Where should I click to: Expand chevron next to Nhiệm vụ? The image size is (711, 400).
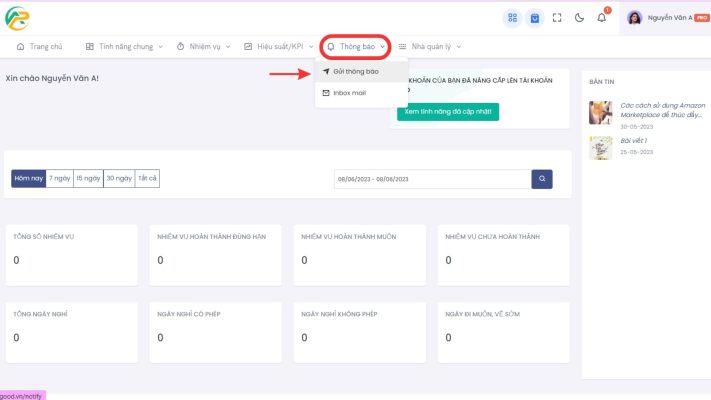[228, 47]
